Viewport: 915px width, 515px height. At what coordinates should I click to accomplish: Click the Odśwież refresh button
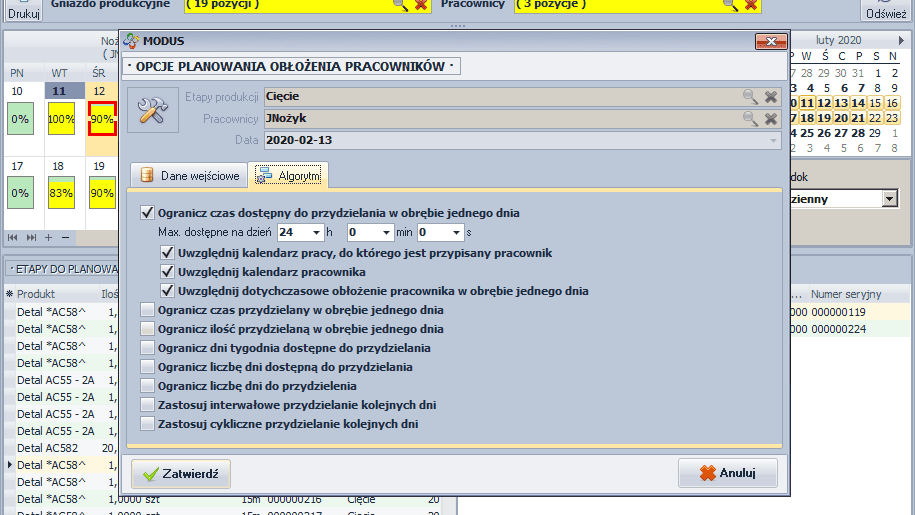tap(886, 9)
